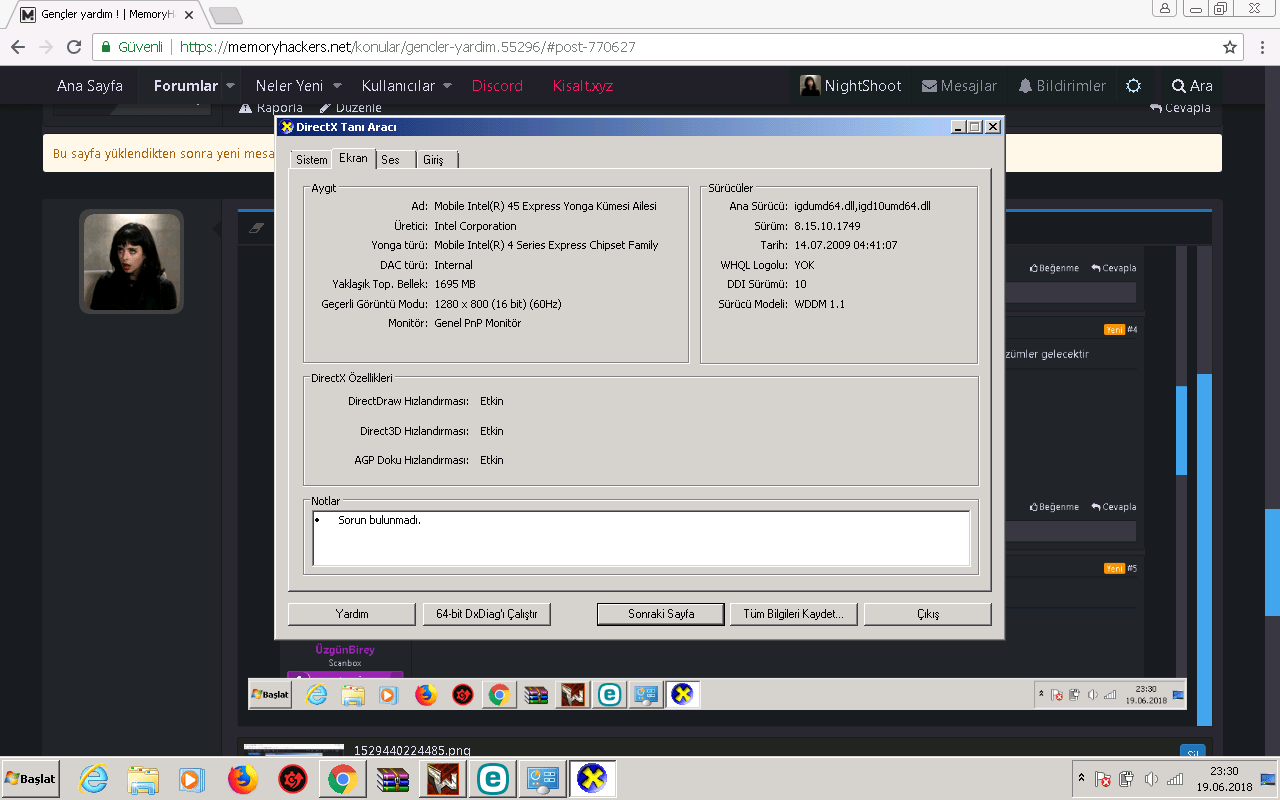Image resolution: width=1280 pixels, height=800 pixels.
Task: Click the ÜzgünBirey username in the image
Action: point(345,650)
